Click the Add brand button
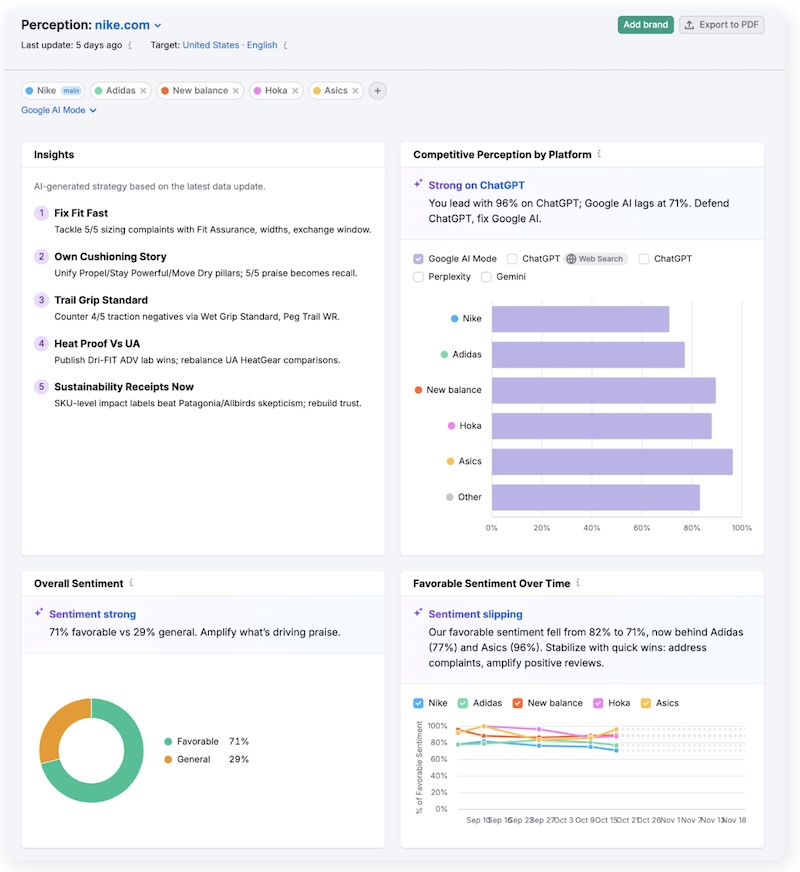The width and height of the screenshot is (800, 872). coord(645,25)
